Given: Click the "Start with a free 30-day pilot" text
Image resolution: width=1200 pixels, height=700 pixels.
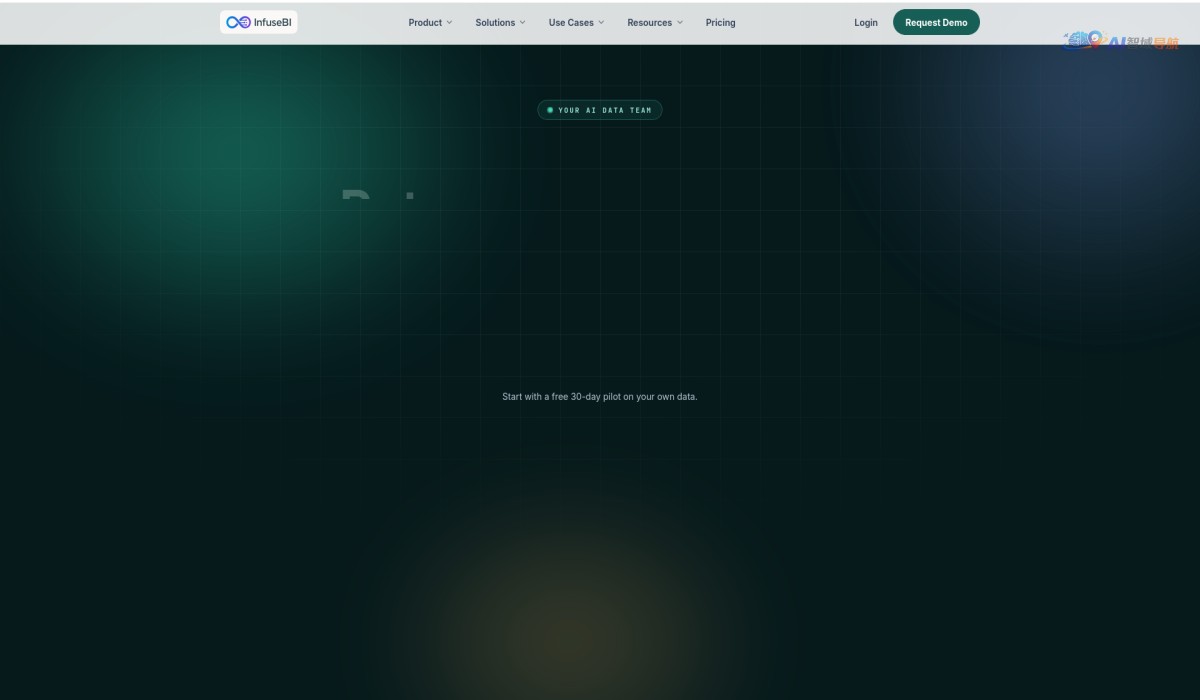Looking at the screenshot, I should pyautogui.click(x=600, y=397).
